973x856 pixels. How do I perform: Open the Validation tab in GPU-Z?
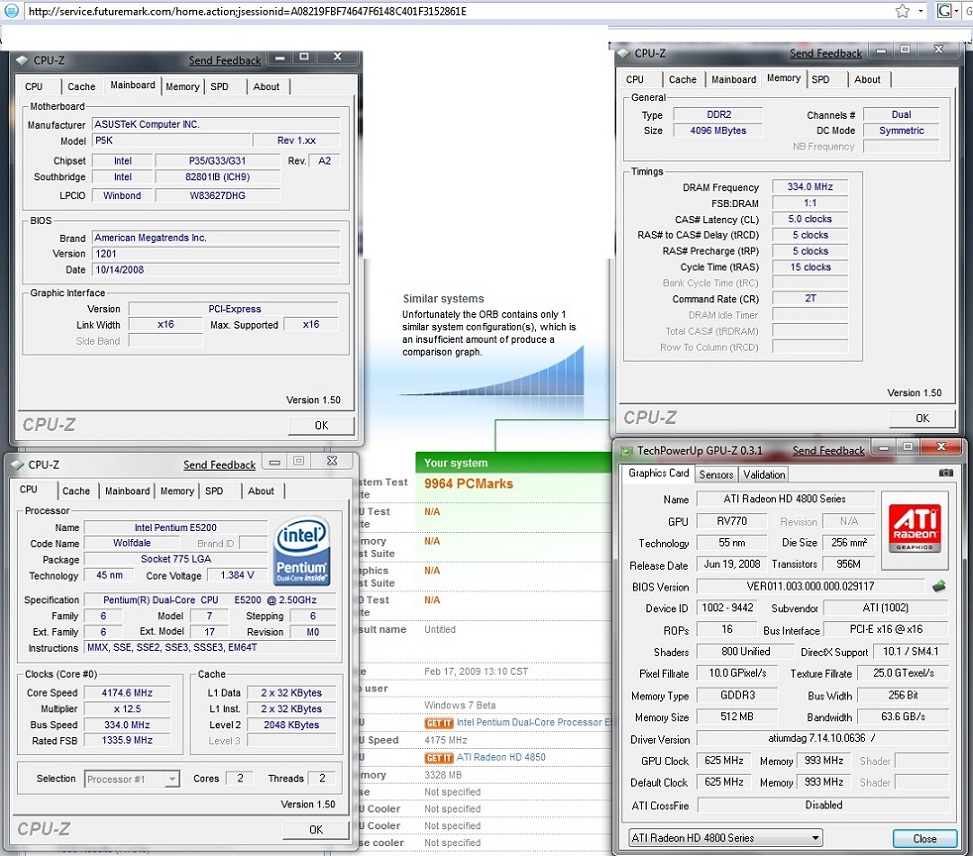764,474
